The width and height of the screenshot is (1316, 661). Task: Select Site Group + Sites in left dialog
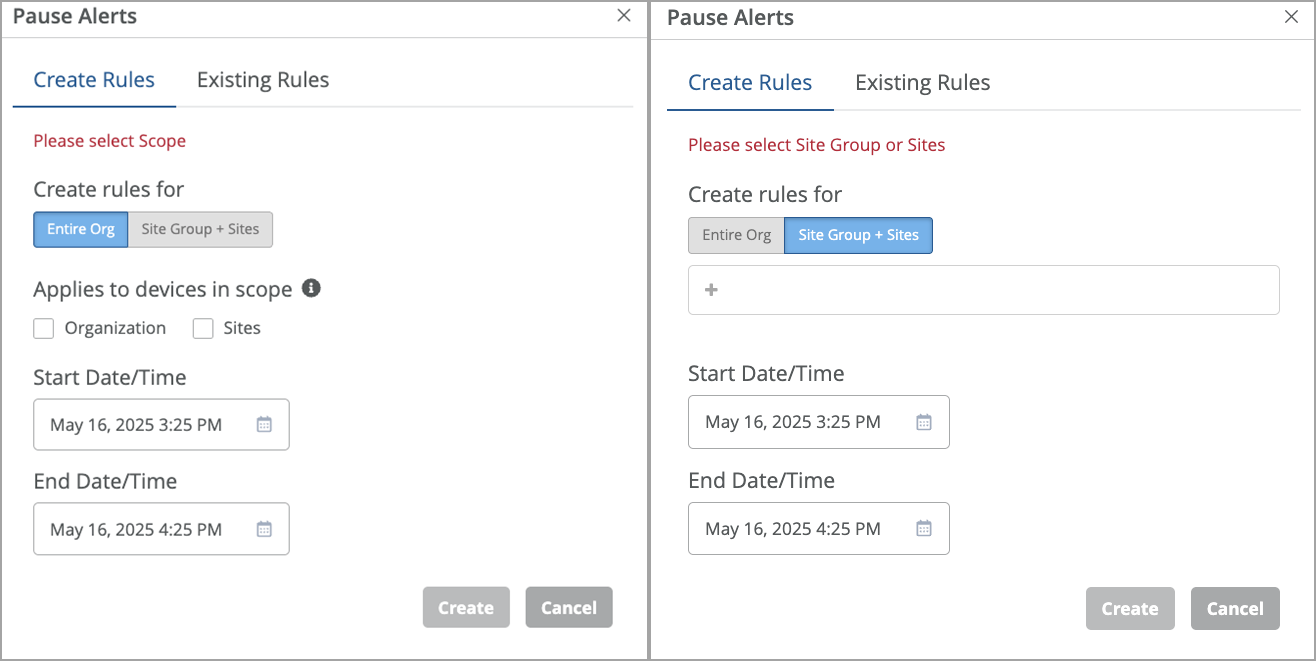(x=200, y=229)
